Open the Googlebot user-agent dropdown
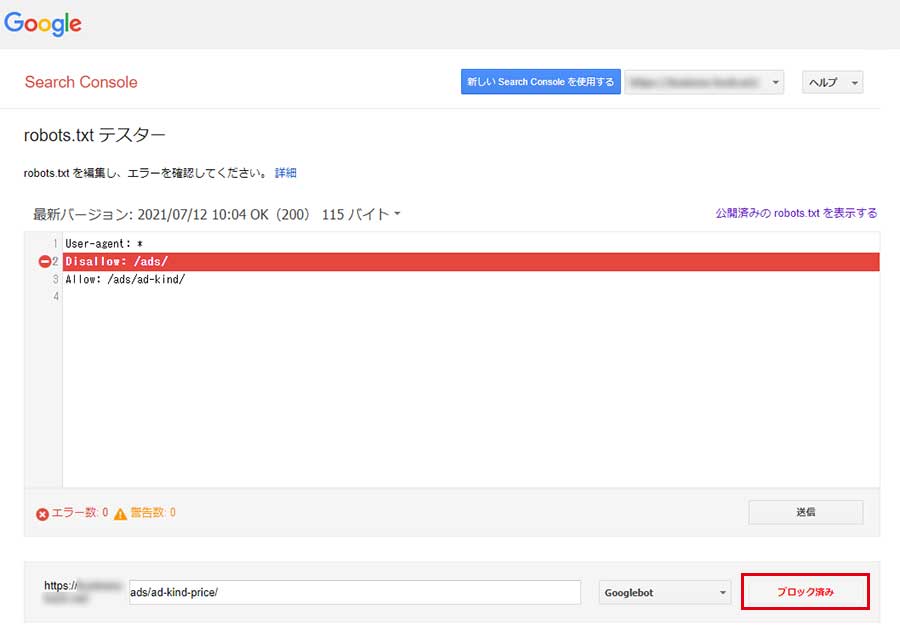 (665, 593)
